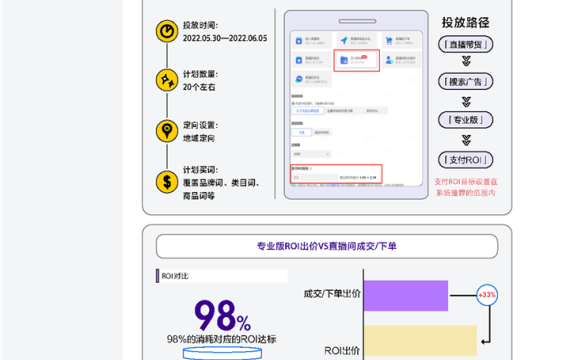Click the red note line 系统推荐的范围内
Image resolution: width=570 pixels, height=360 pixels.
click(466, 193)
